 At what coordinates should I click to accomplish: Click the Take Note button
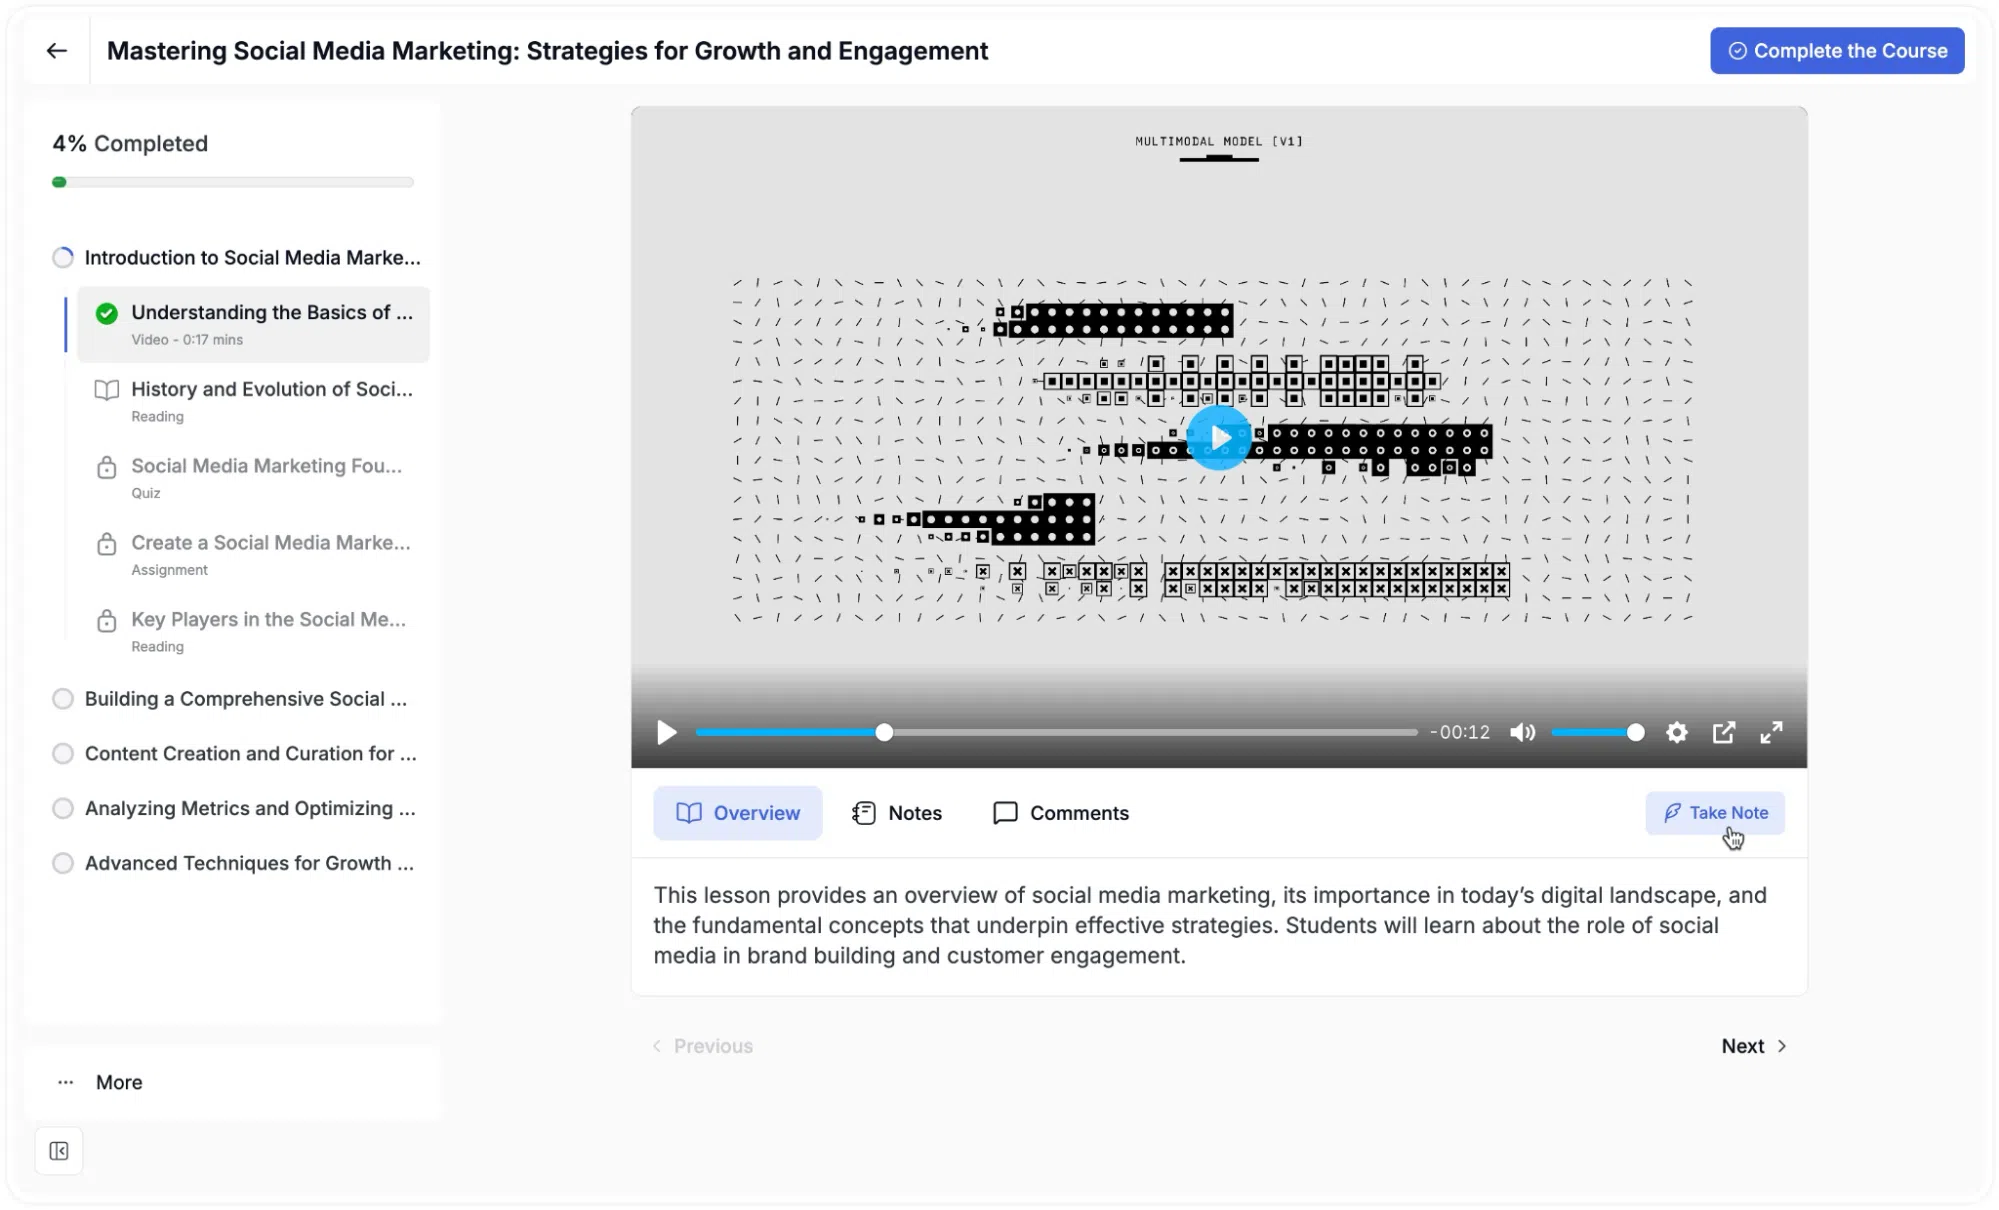click(1715, 812)
